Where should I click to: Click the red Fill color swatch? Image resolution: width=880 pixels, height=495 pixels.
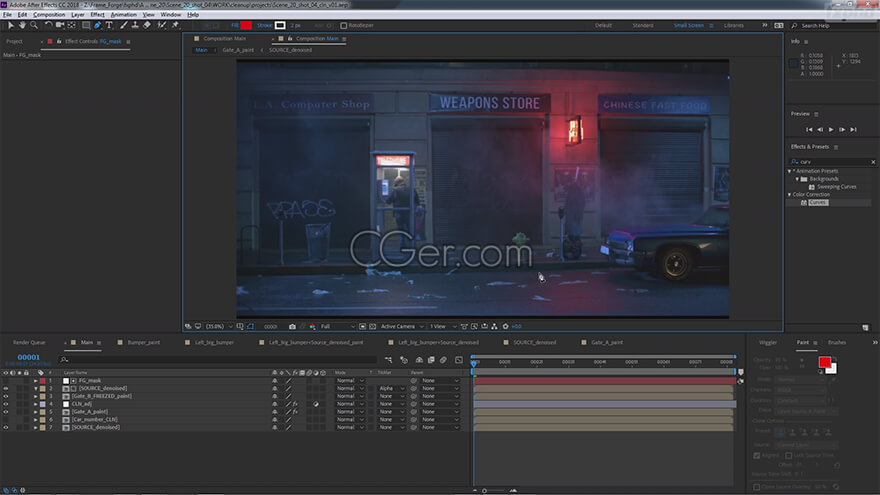(x=246, y=25)
